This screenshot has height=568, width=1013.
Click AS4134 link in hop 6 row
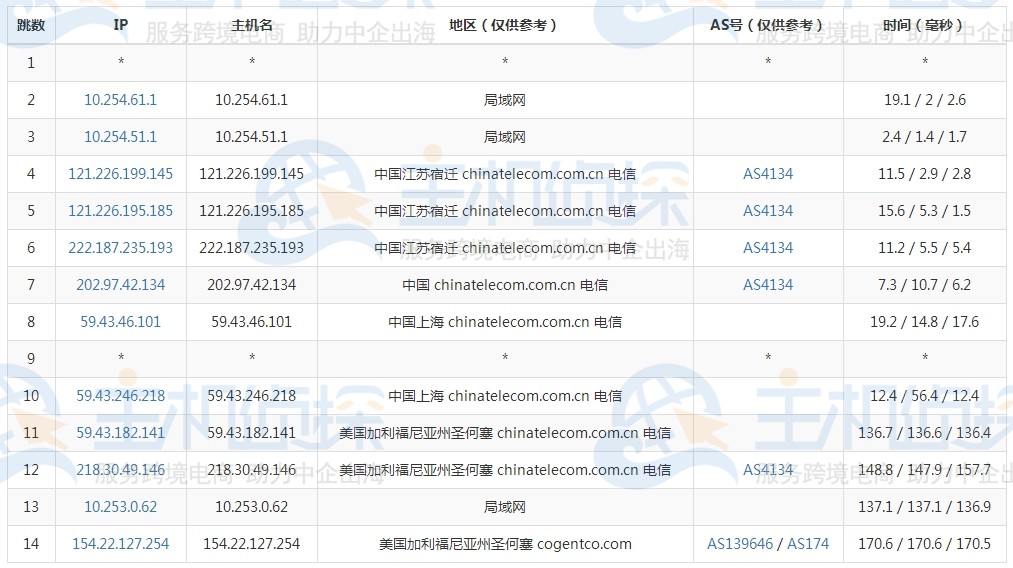pyautogui.click(x=768, y=247)
